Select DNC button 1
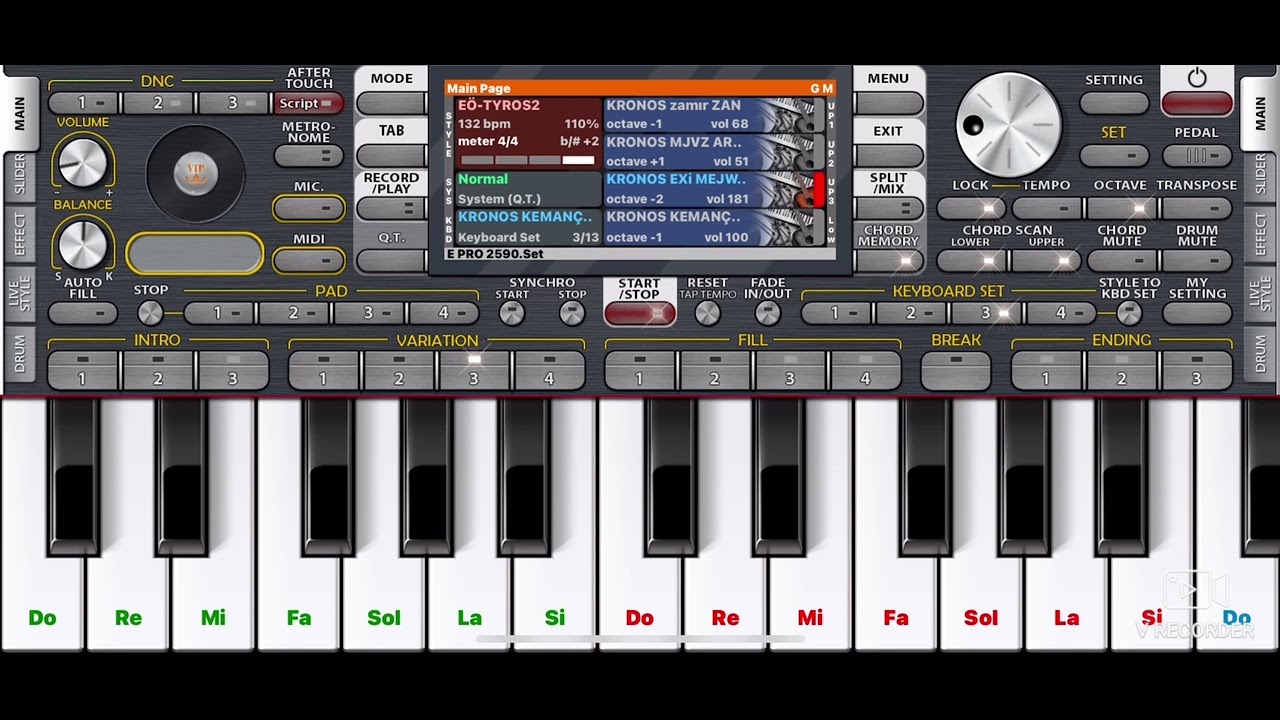This screenshot has width=1280, height=720. (83, 103)
